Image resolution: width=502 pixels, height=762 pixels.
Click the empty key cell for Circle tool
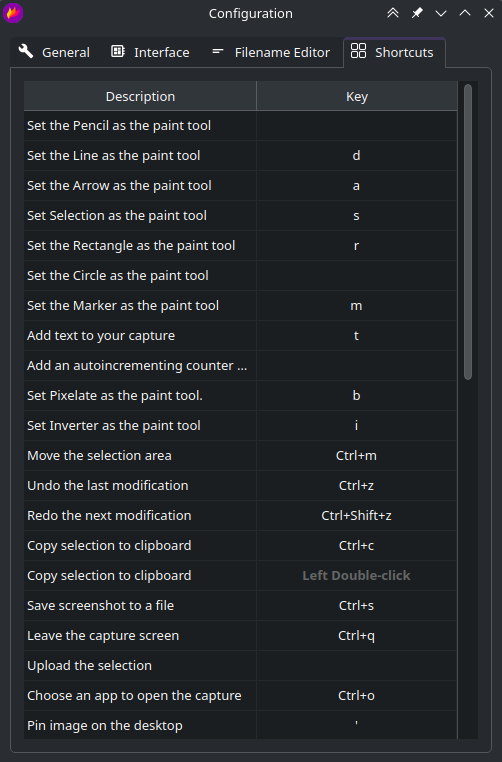(357, 276)
